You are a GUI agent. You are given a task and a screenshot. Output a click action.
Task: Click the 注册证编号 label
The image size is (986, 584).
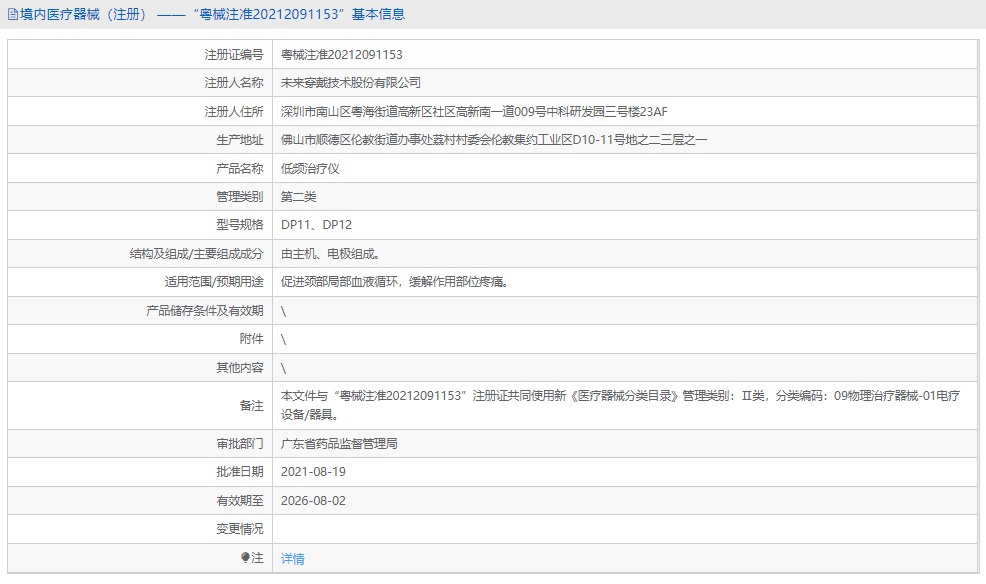[x=234, y=55]
